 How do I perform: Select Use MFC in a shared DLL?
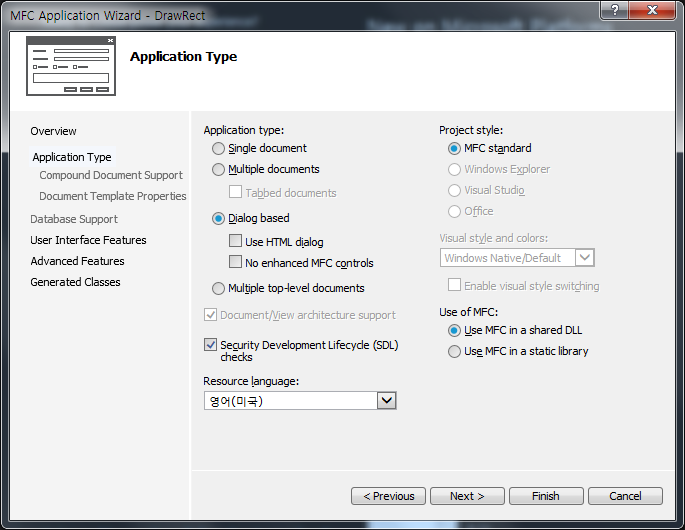(x=454, y=330)
